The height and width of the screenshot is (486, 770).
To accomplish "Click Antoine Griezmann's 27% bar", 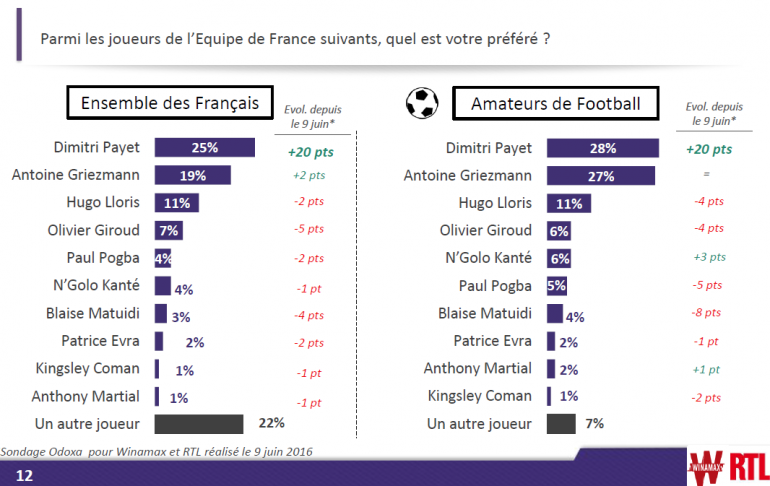I will (601, 176).
